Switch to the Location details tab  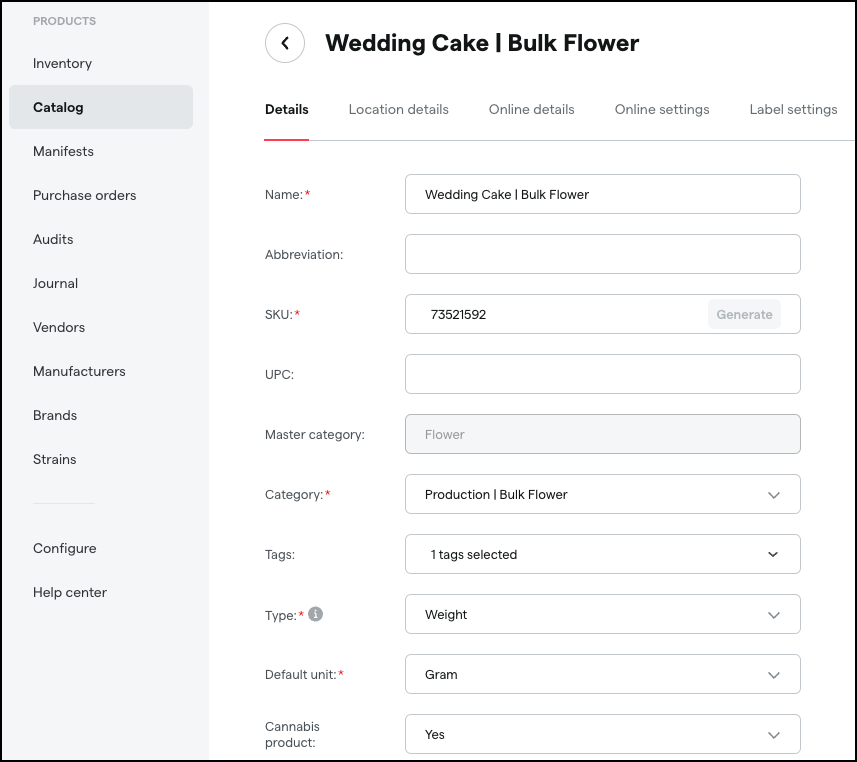tap(398, 109)
